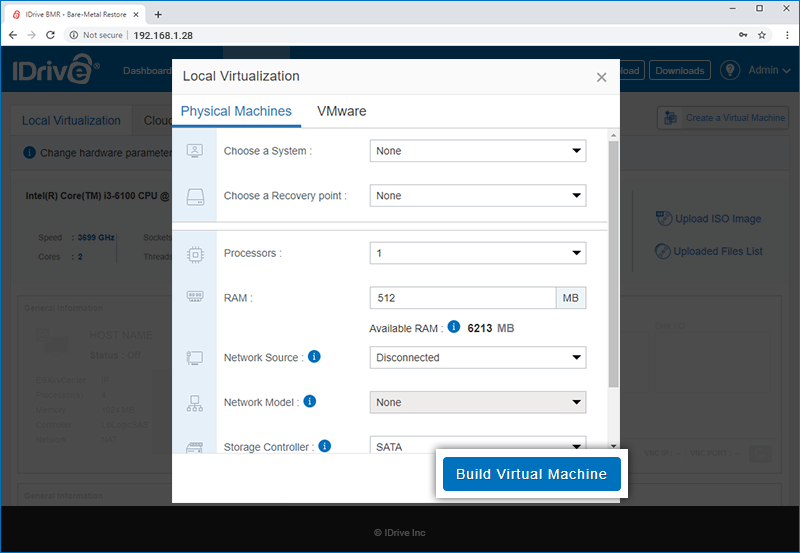Open the Processors dropdown
The image size is (800, 553).
tap(478, 253)
